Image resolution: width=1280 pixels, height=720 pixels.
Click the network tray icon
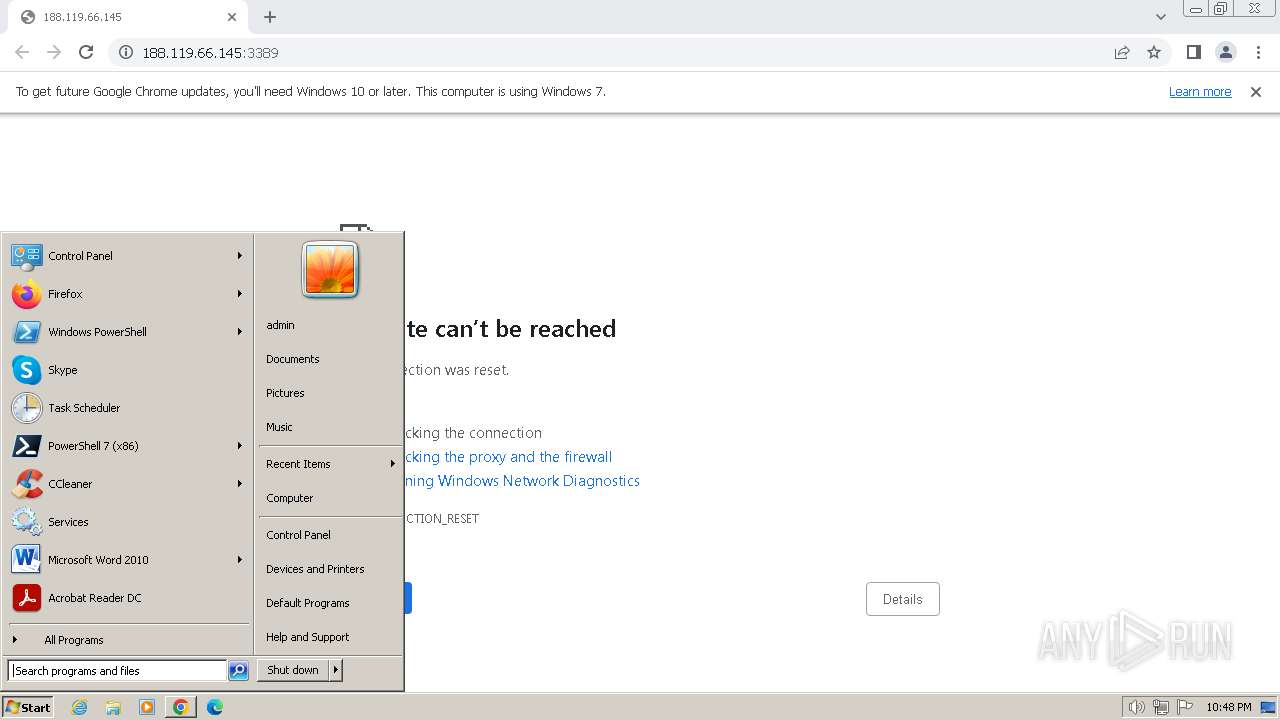1161,707
